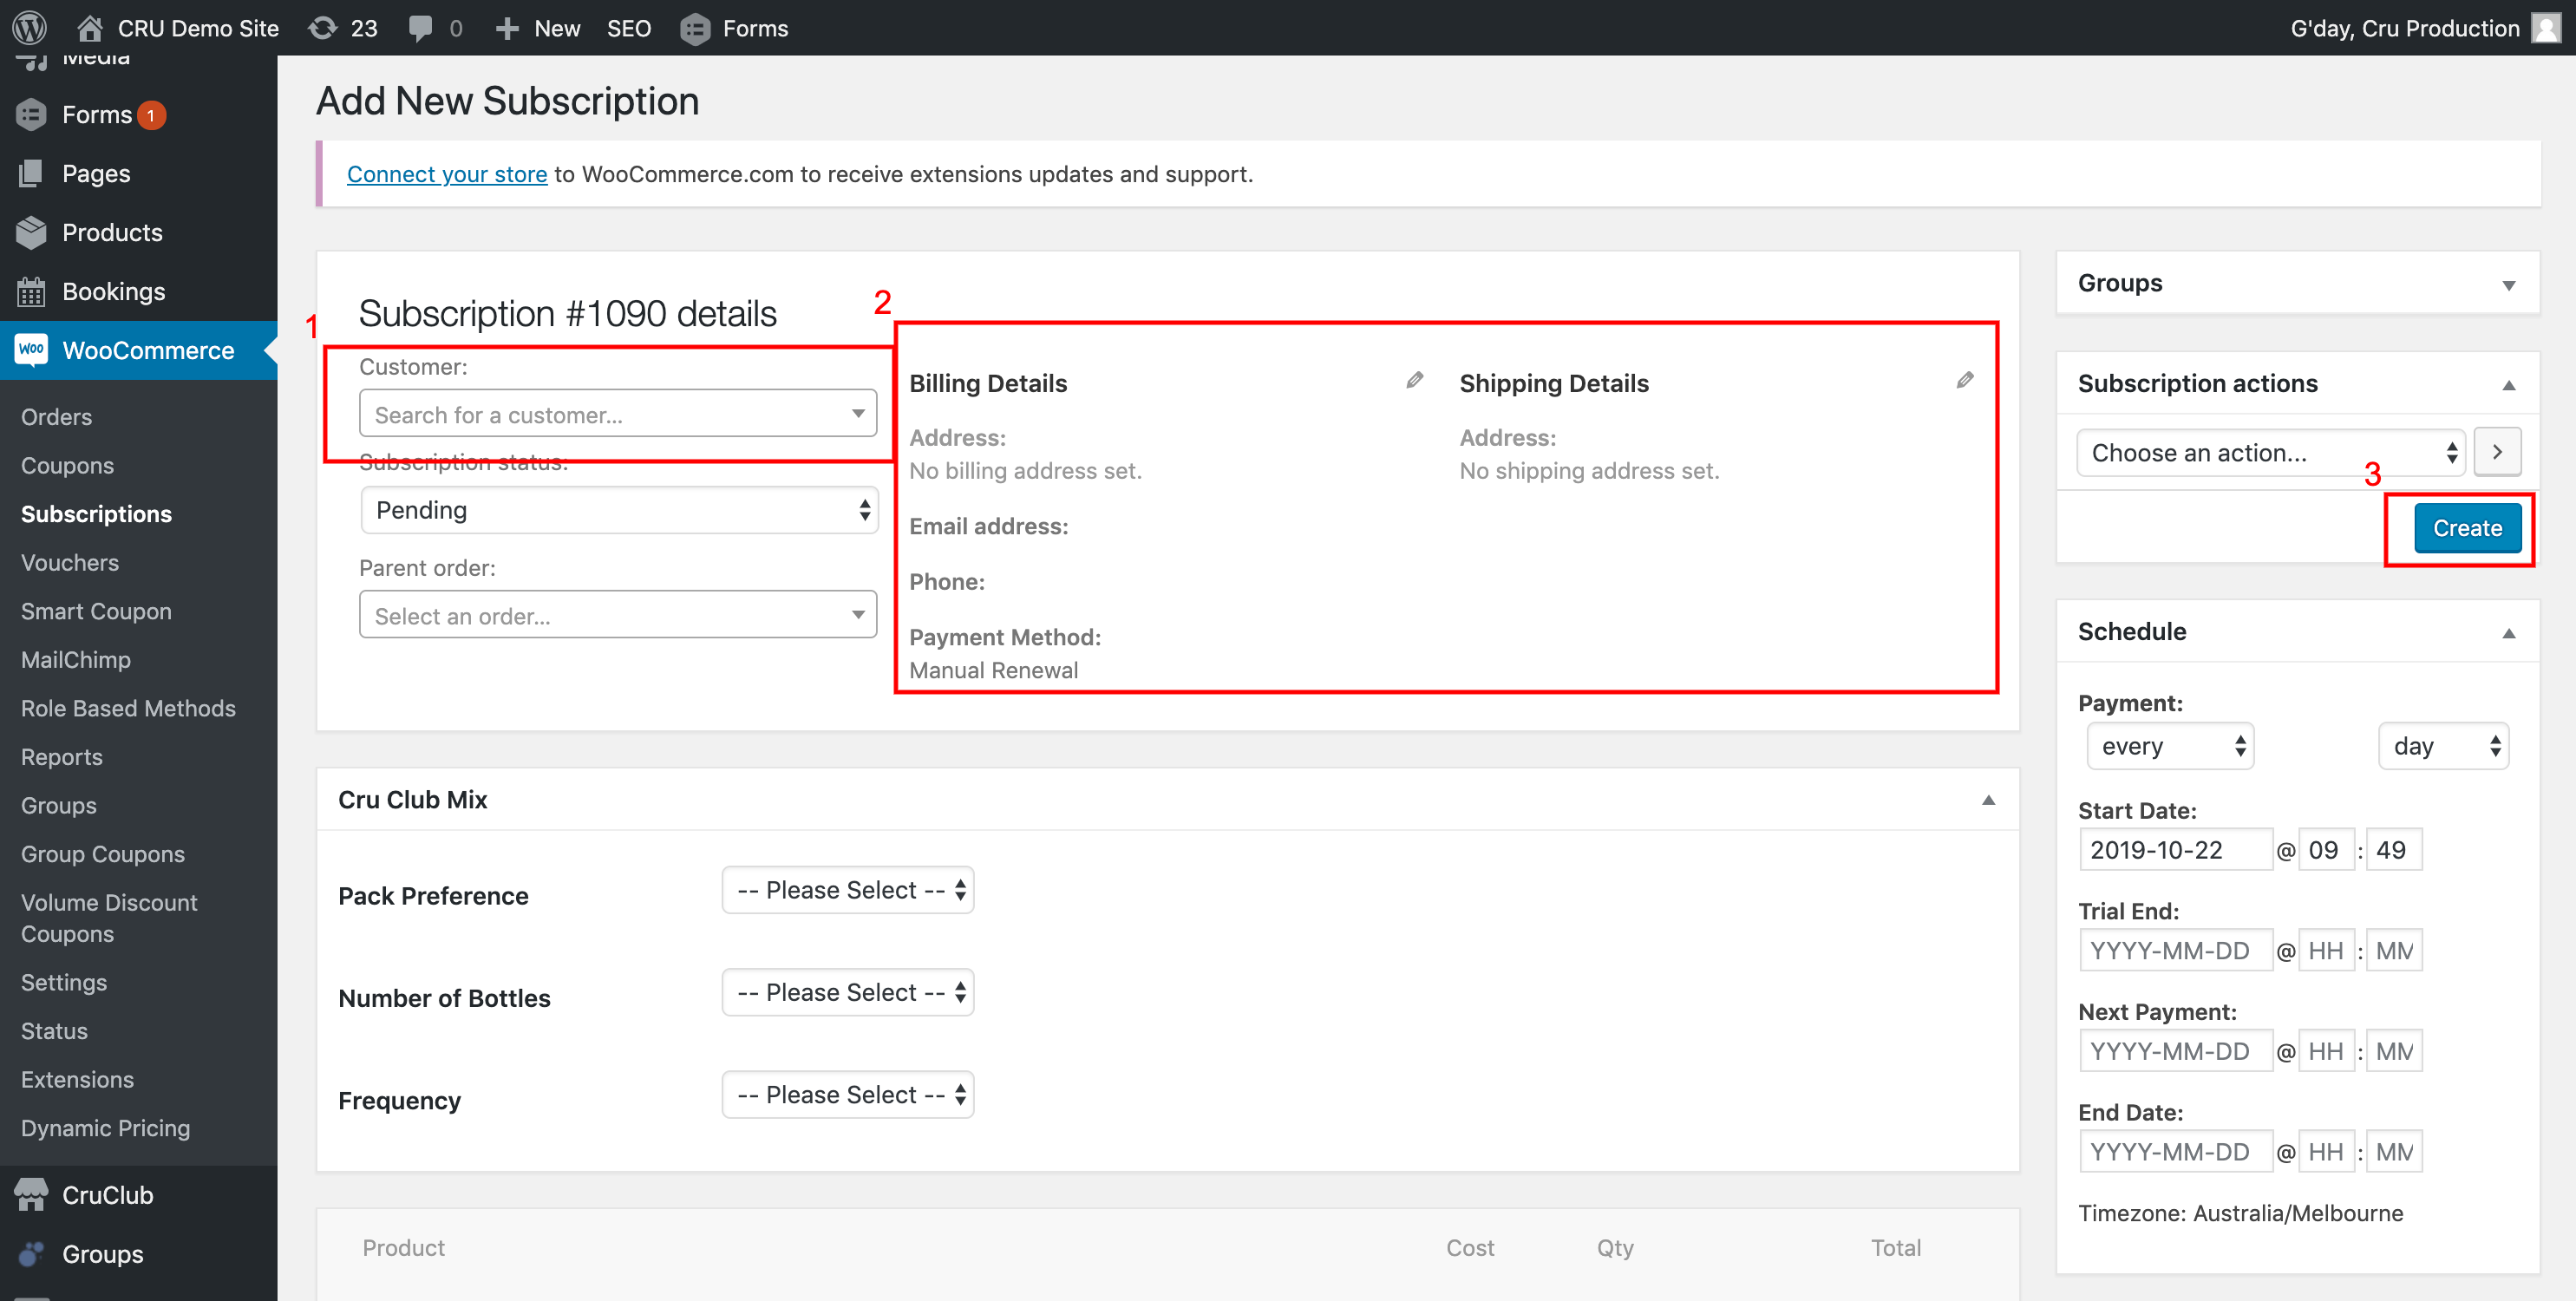Open Extensions submenu item
Image resolution: width=2576 pixels, height=1301 pixels.
click(77, 1079)
